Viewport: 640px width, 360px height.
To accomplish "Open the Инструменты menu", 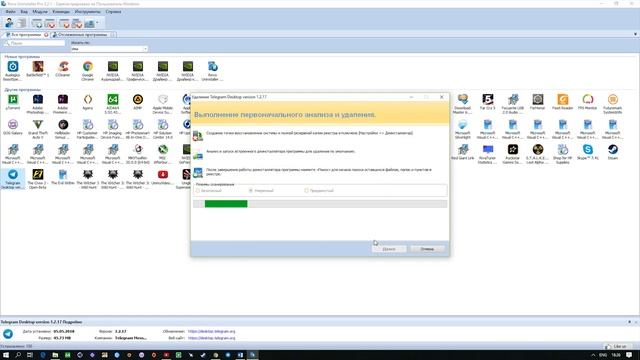I will [x=87, y=12].
